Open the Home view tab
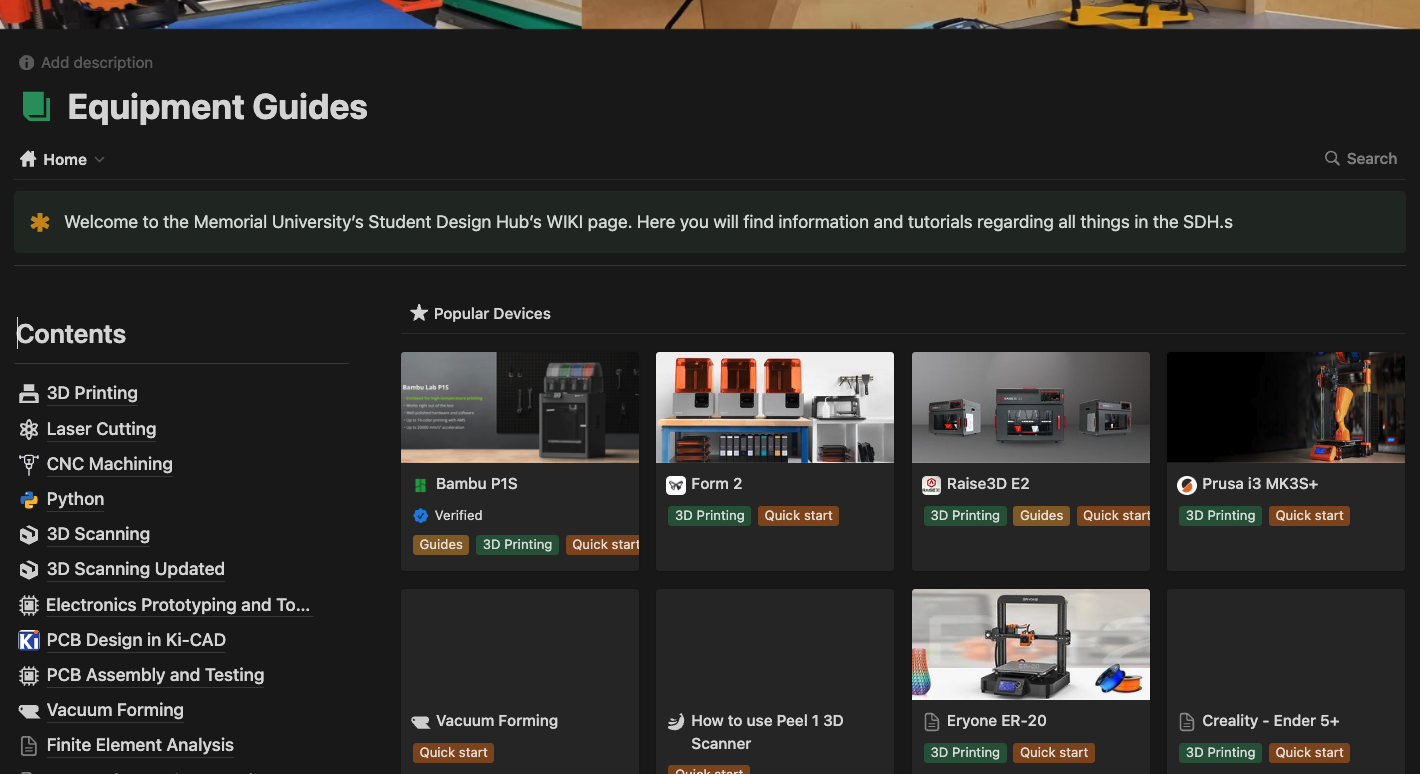The width and height of the screenshot is (1420, 774). click(62, 159)
